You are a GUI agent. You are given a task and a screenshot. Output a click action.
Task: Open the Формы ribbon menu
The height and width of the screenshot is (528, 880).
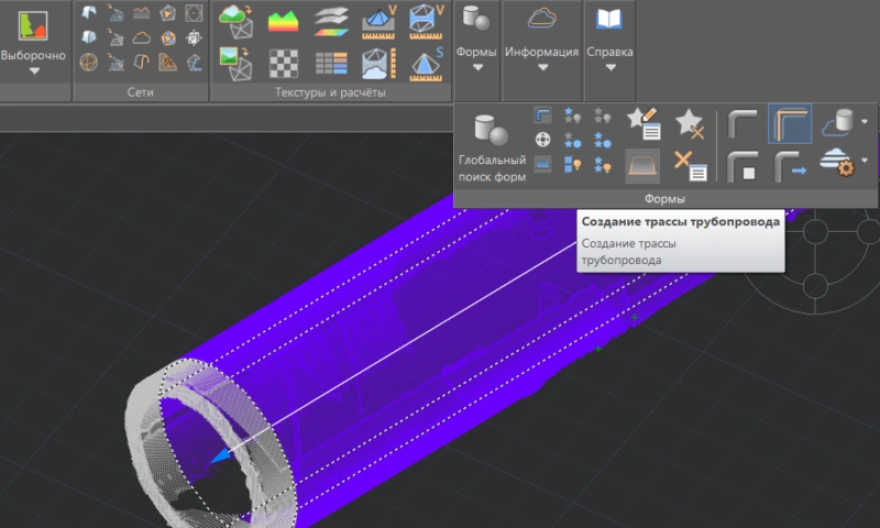[x=476, y=67]
